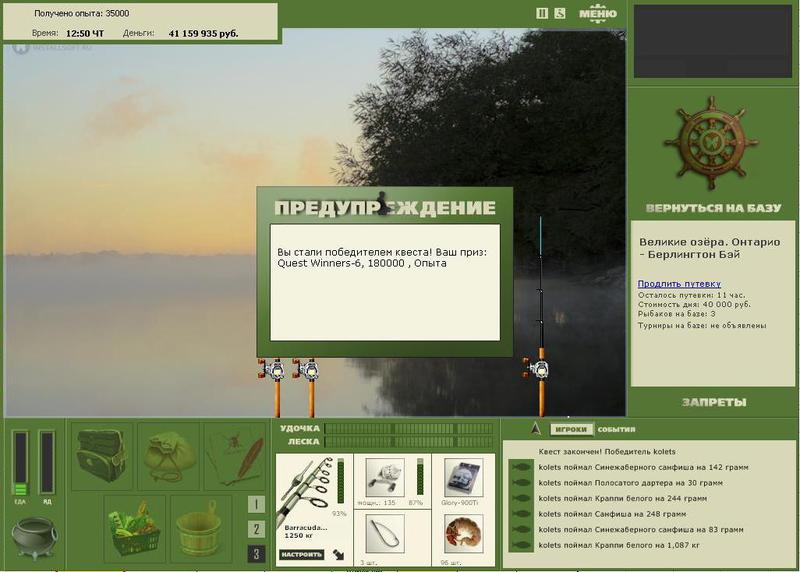Click the money amount 41 159 935 руб.
This screenshot has height=572, width=800.
click(x=203, y=34)
